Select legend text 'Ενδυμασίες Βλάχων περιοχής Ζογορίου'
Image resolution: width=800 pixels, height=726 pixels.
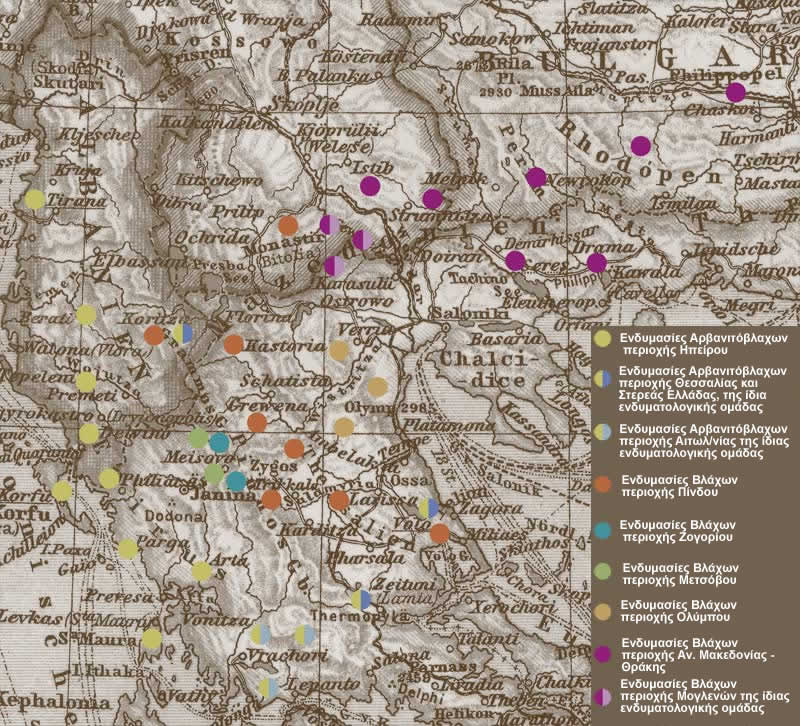pyautogui.click(x=677, y=531)
